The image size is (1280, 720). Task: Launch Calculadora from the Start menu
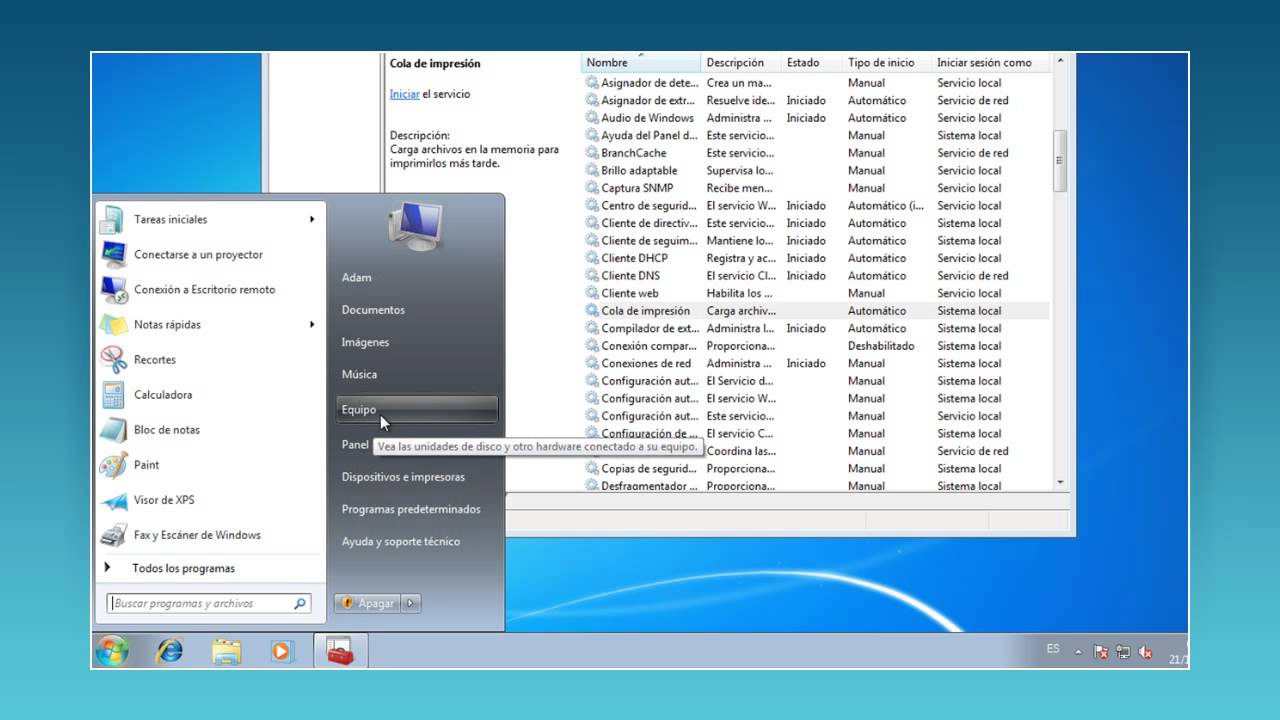(x=162, y=395)
